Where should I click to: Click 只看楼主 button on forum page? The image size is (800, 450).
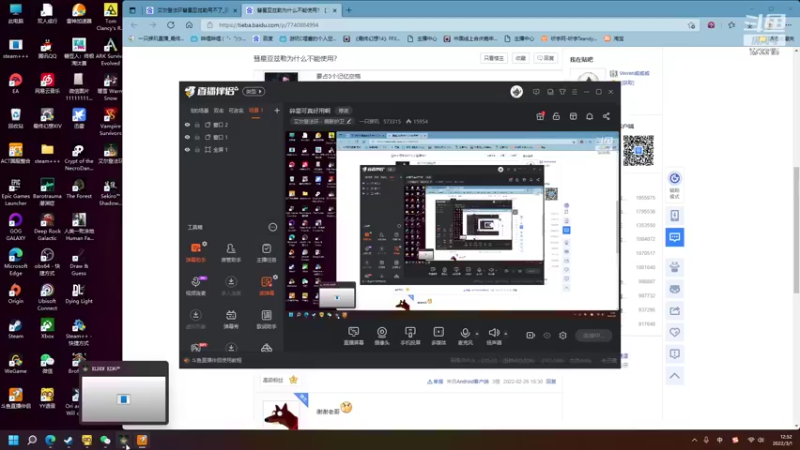(x=493, y=58)
